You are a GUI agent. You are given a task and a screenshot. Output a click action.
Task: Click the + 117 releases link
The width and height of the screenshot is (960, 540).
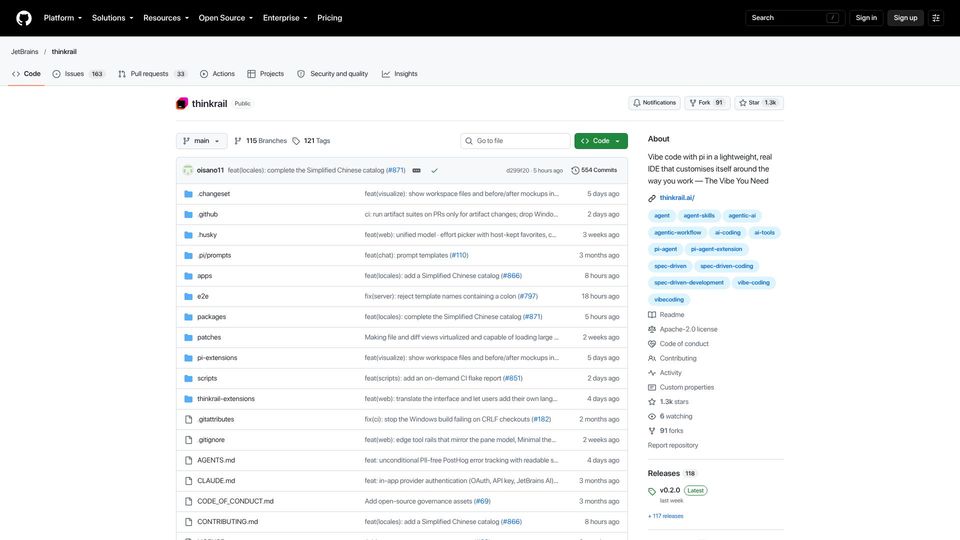[666, 516]
